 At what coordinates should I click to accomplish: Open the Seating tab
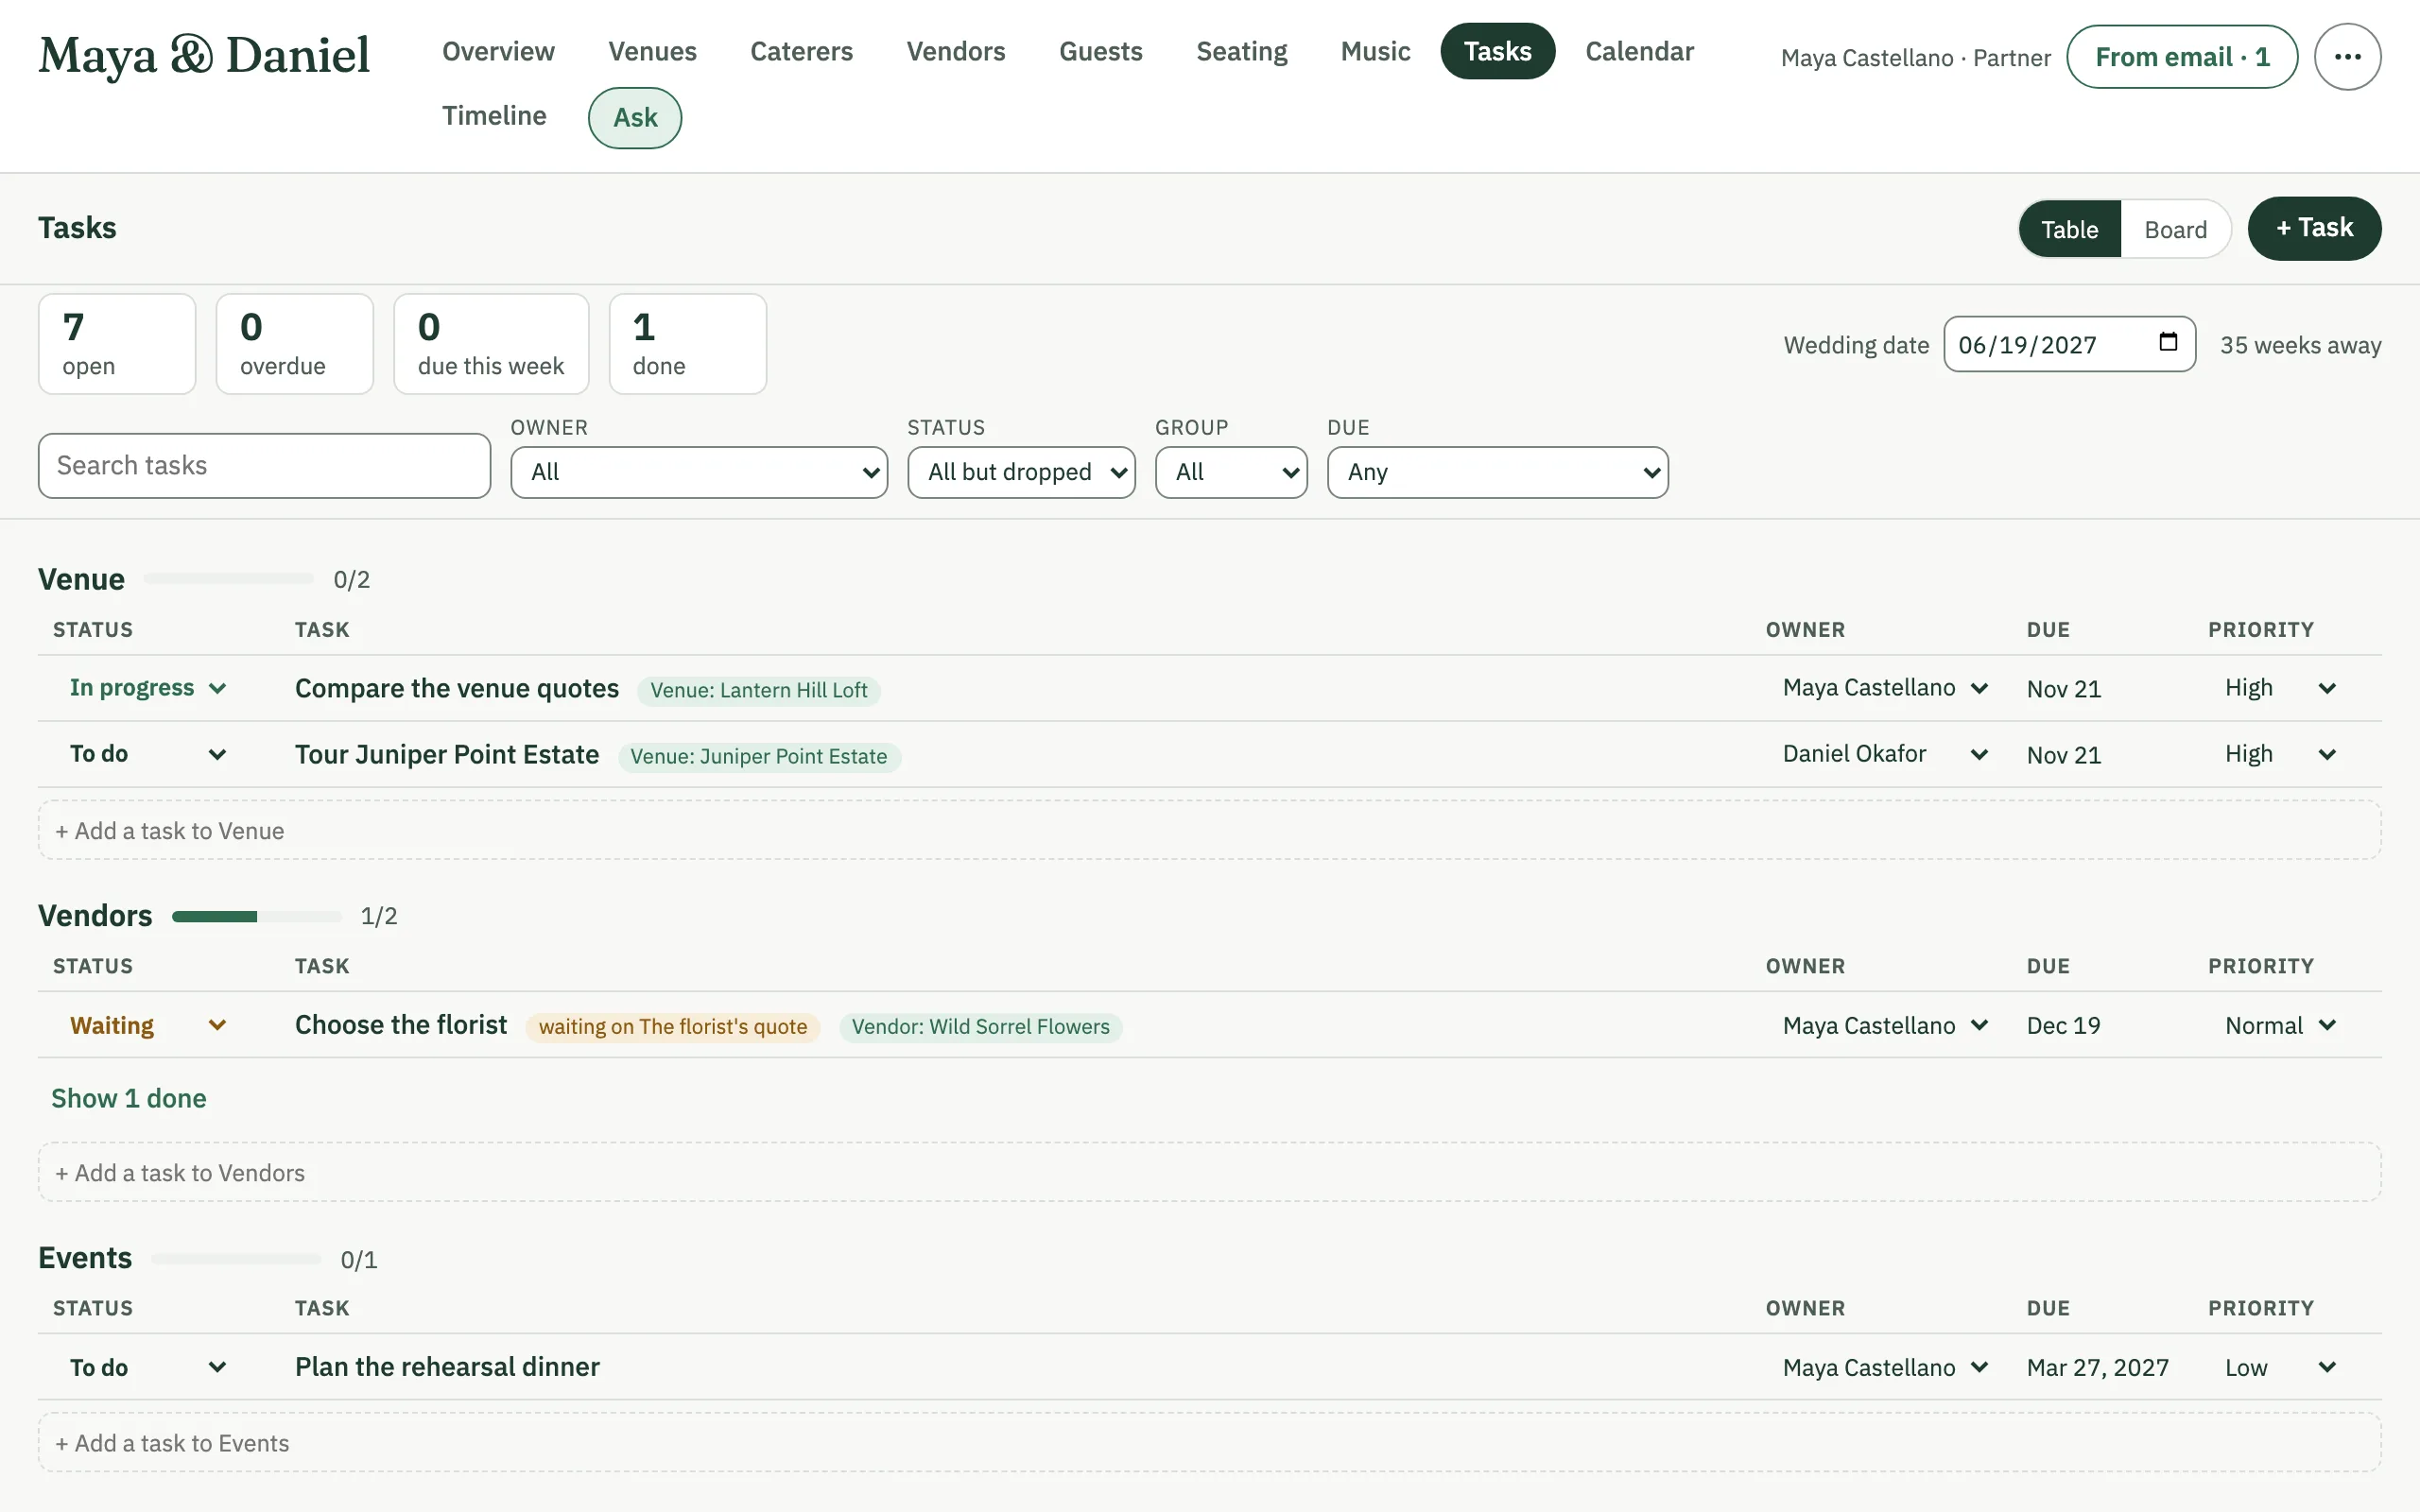[1241, 51]
